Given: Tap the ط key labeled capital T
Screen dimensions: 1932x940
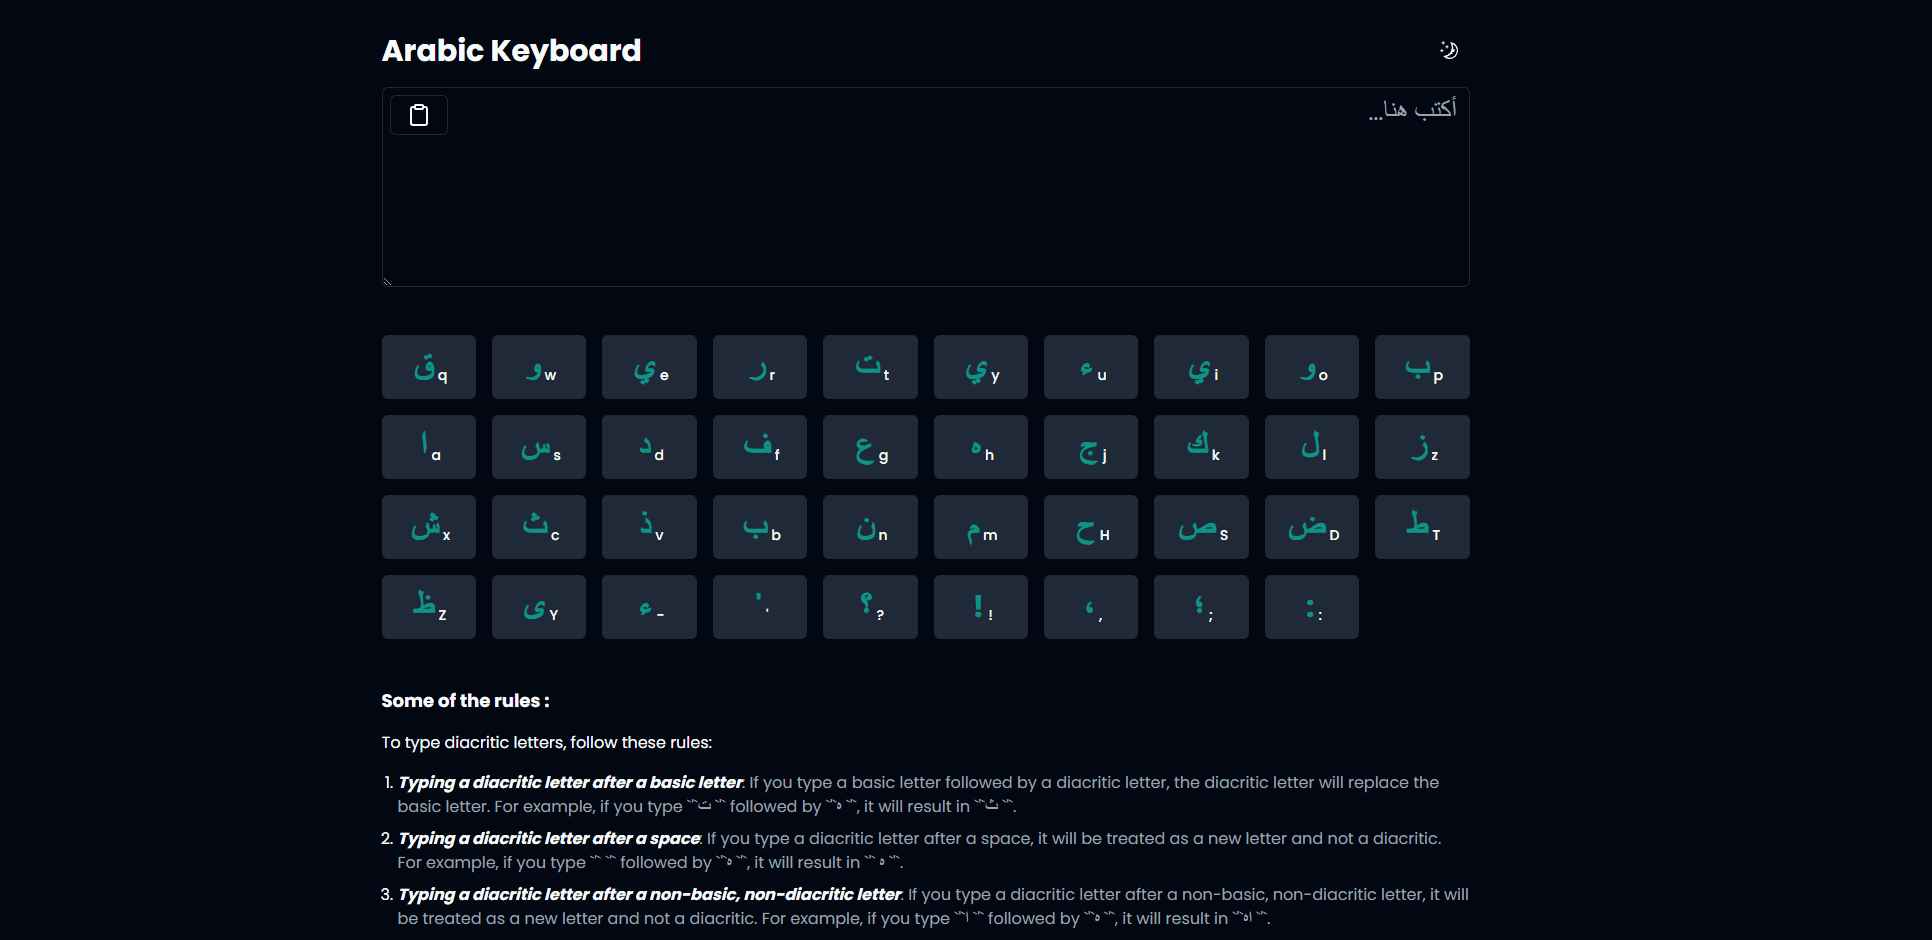Looking at the screenshot, I should (1422, 527).
